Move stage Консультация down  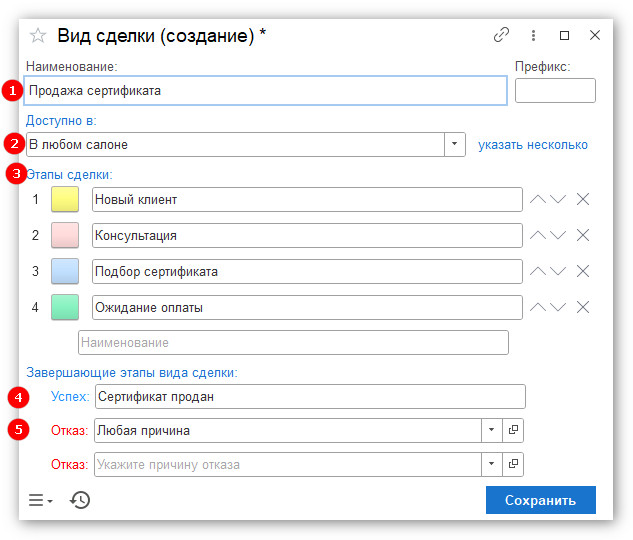pos(558,235)
